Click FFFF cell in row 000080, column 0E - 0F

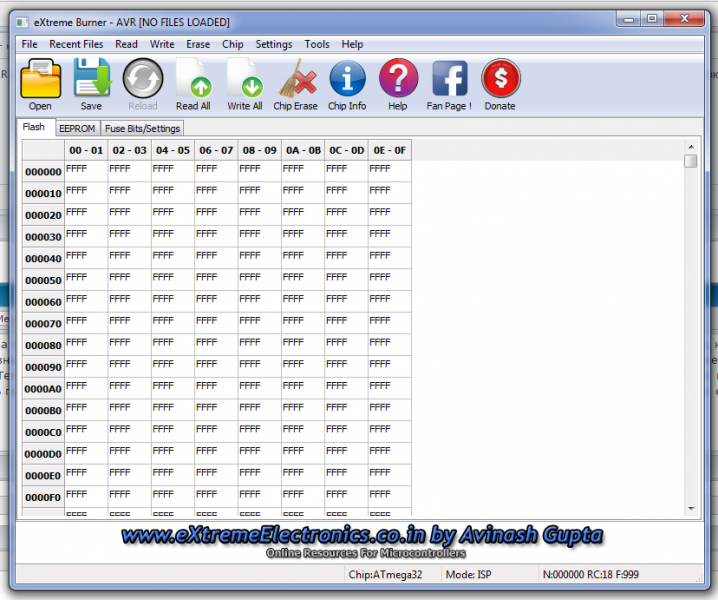click(x=390, y=345)
